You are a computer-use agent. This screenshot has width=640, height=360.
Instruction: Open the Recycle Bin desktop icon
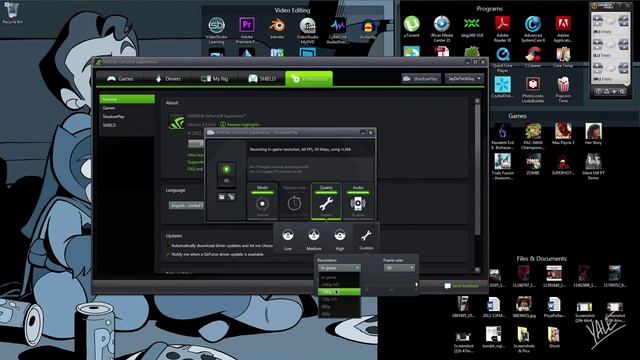[x=11, y=13]
